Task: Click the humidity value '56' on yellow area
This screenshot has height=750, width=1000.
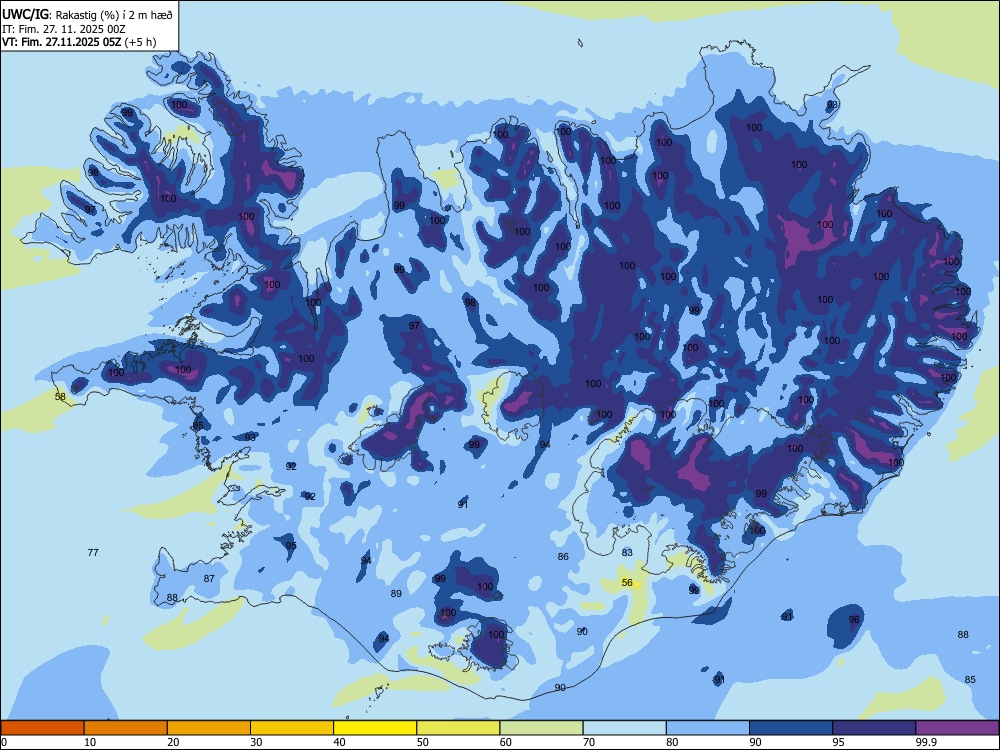Action: (627, 582)
